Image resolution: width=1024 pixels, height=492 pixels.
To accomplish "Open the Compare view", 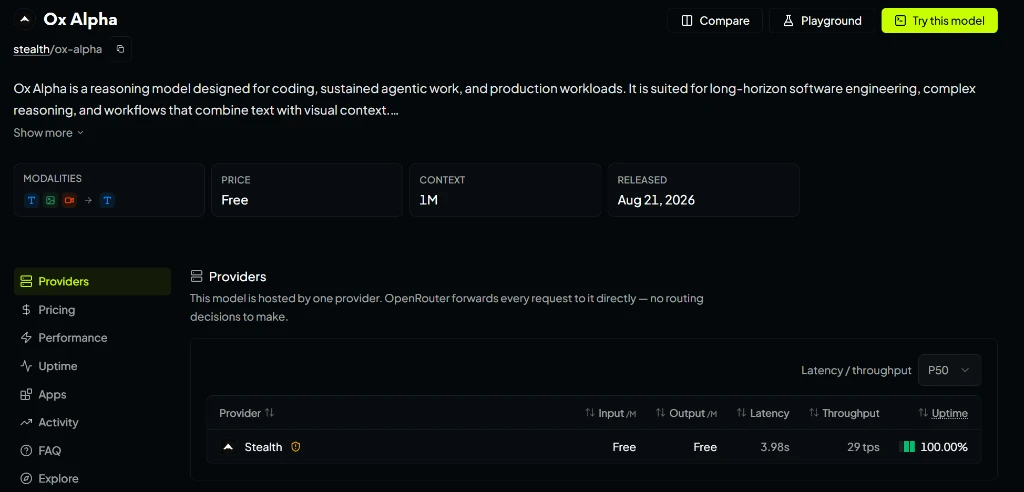I will (x=715, y=20).
